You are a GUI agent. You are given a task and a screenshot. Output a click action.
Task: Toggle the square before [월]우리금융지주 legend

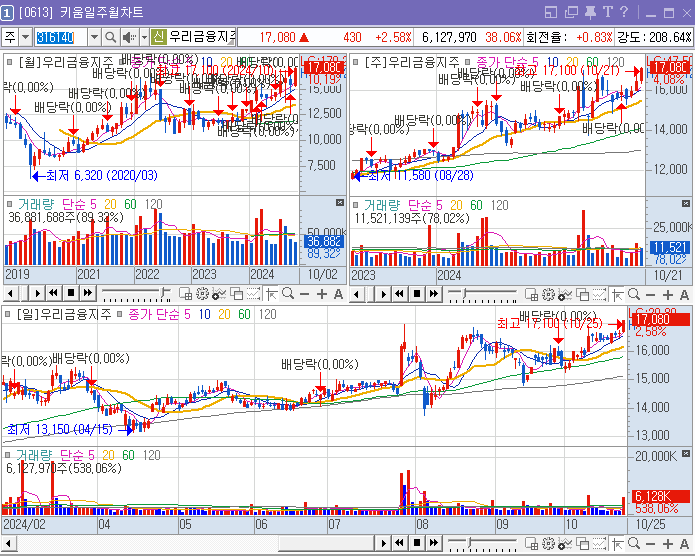coord(9,62)
